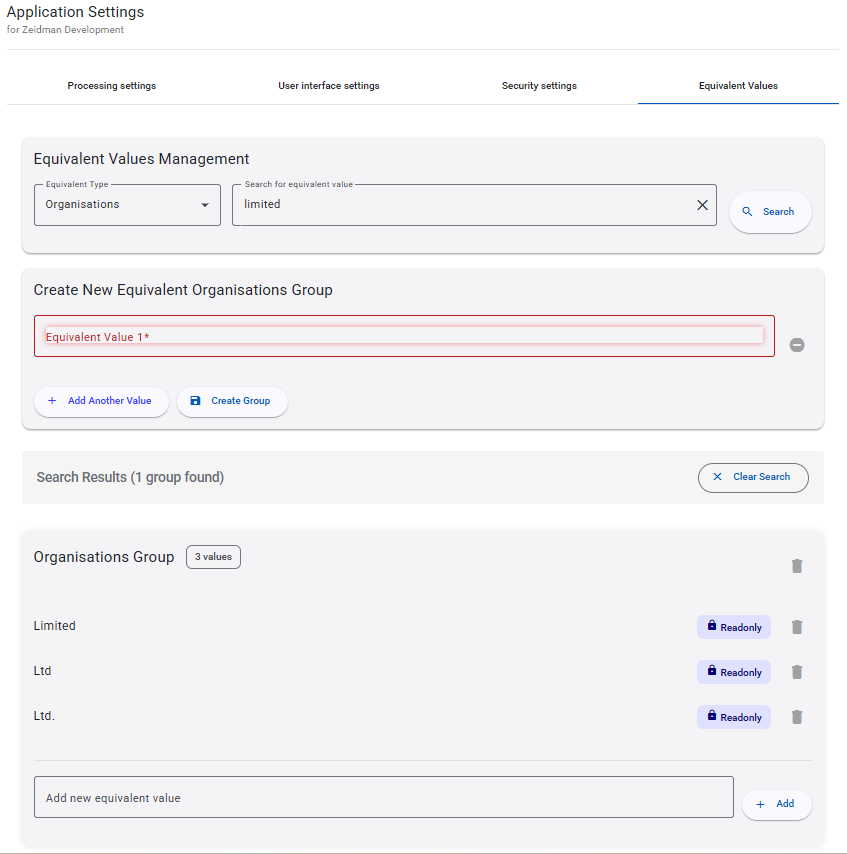Screen dimensions: 847x854
Task: Clear the search field with the X icon
Action: tap(702, 205)
